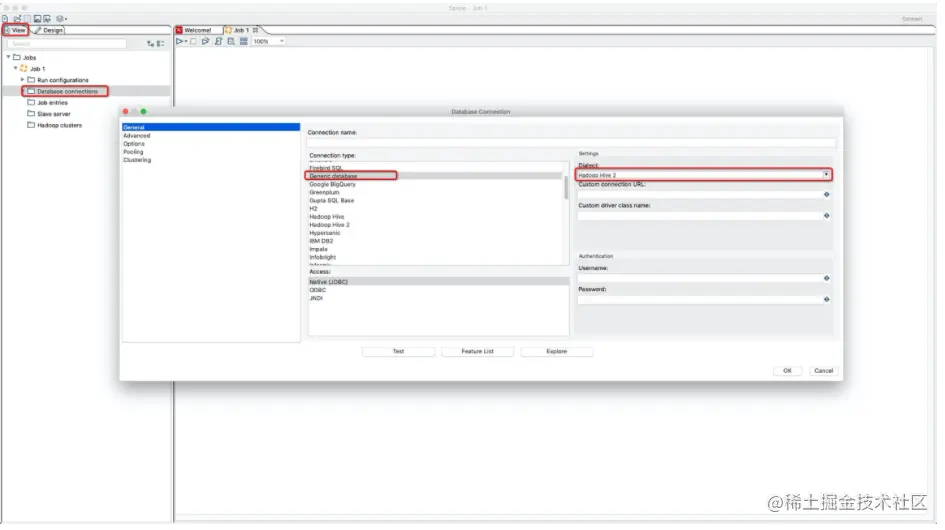The height and width of the screenshot is (530, 945).
Task: Click the Save As icon in the Spoon toolbar
Action: point(47,19)
